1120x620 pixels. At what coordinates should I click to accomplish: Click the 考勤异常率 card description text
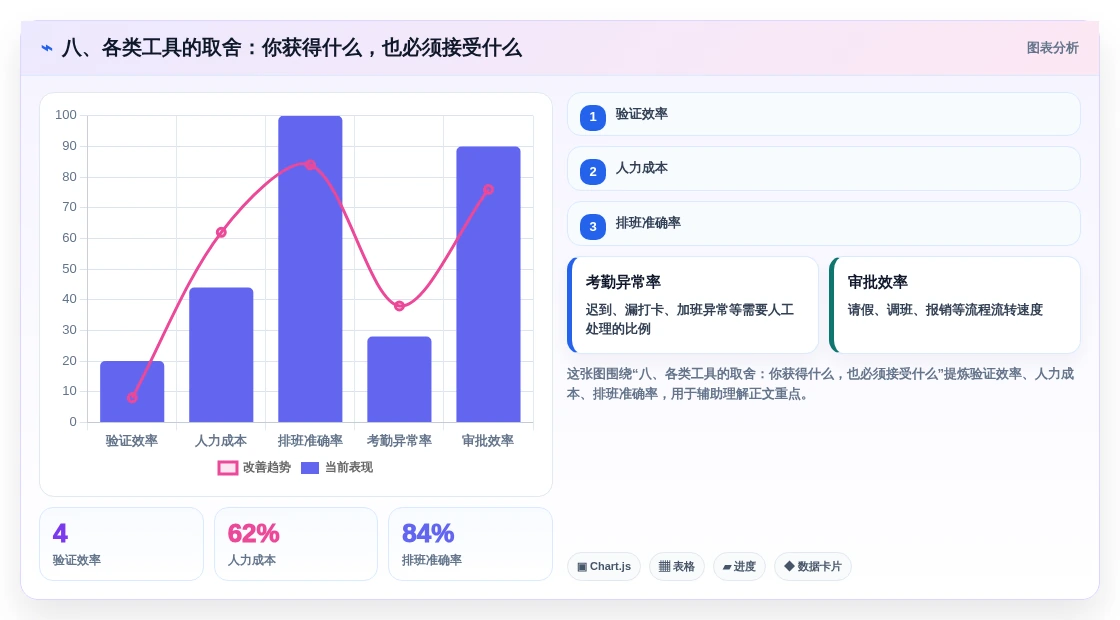pos(689,319)
